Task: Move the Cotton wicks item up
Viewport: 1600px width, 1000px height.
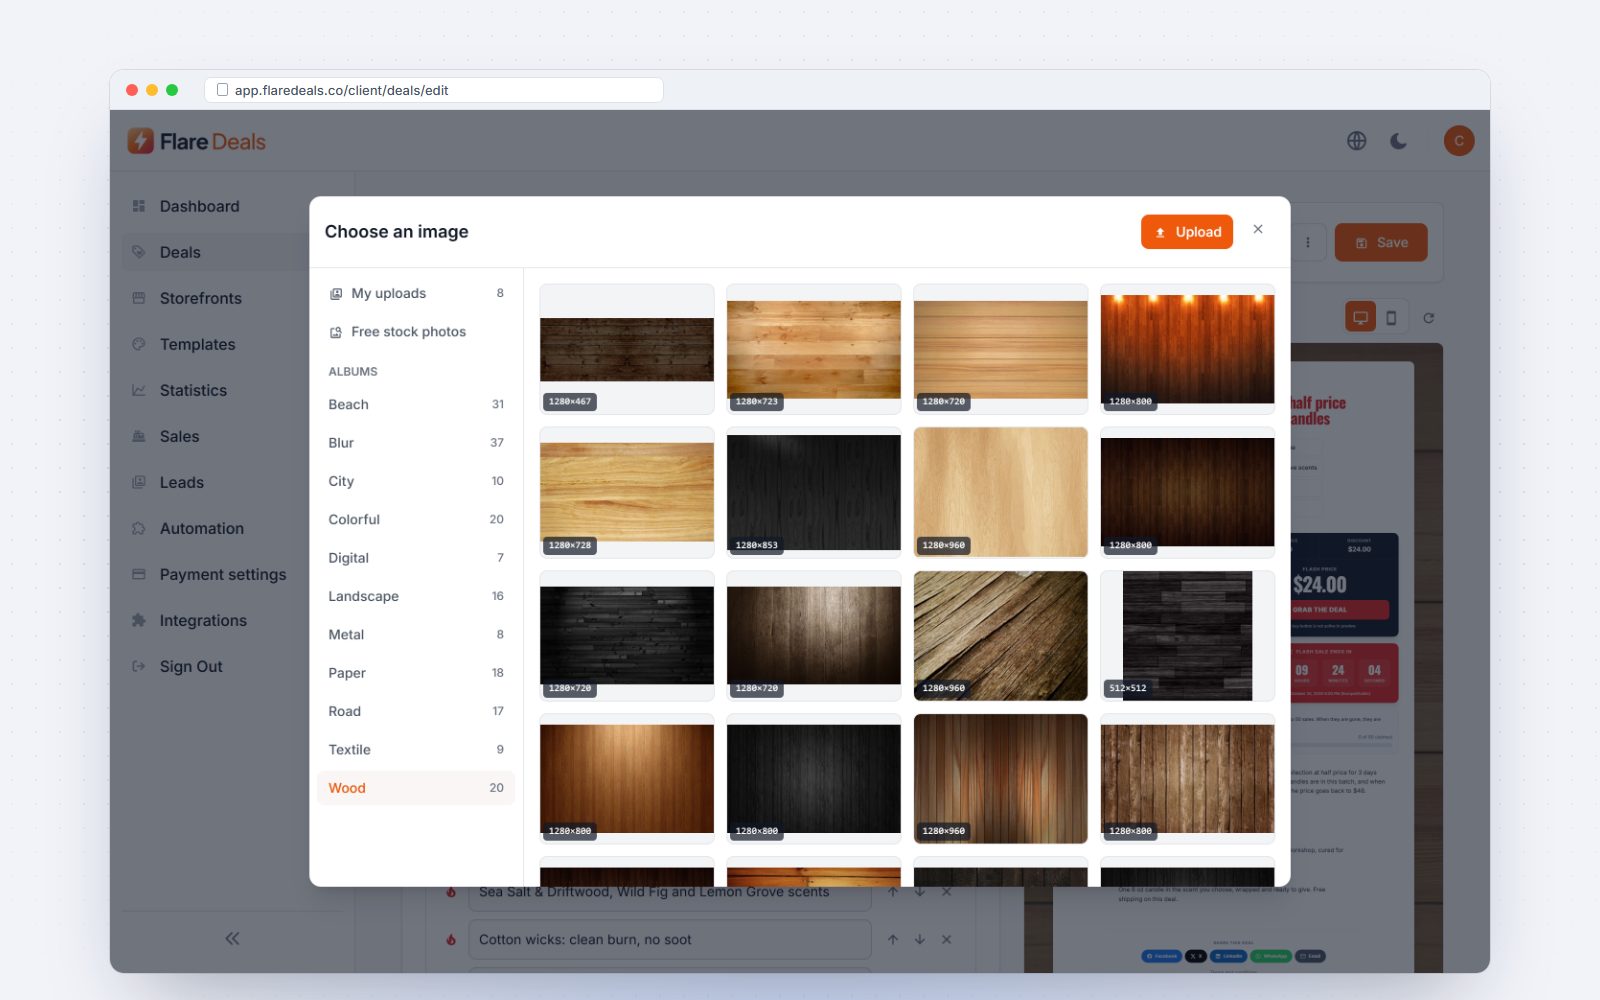Action: click(893, 940)
